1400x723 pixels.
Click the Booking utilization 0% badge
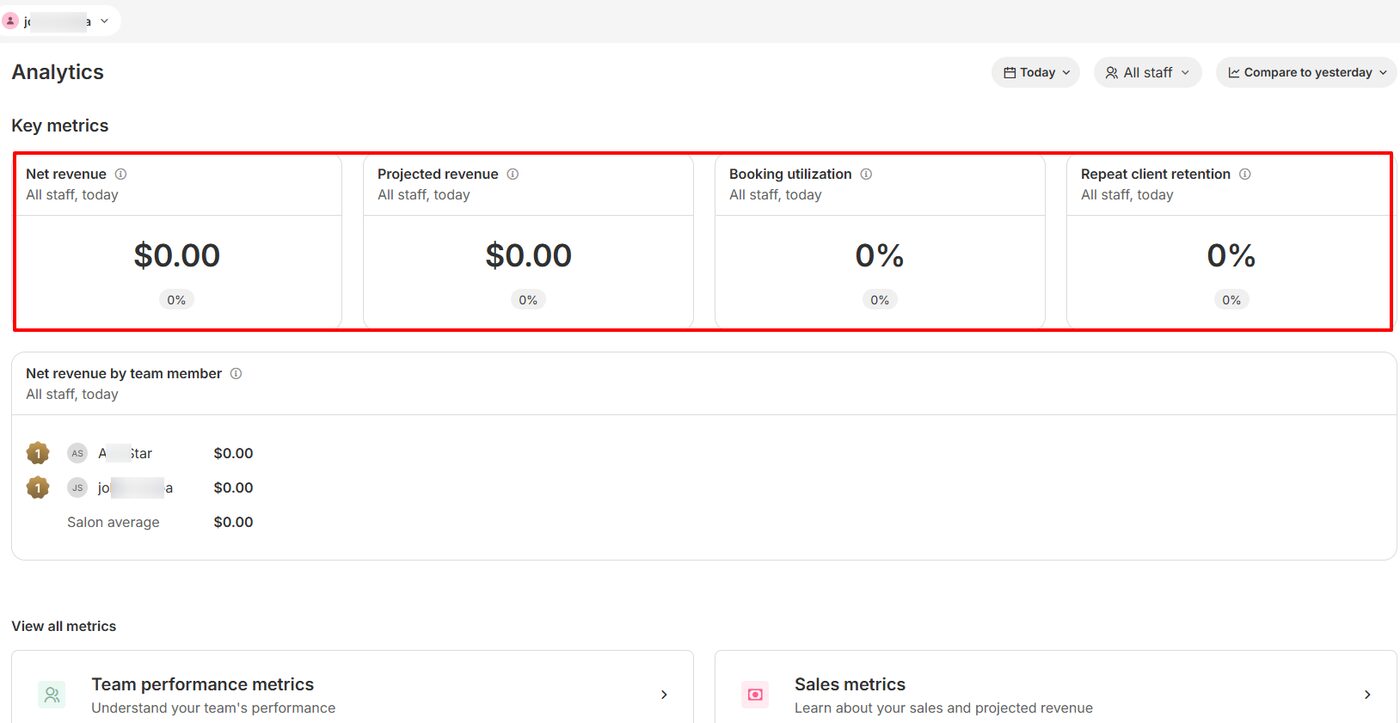[880, 300]
